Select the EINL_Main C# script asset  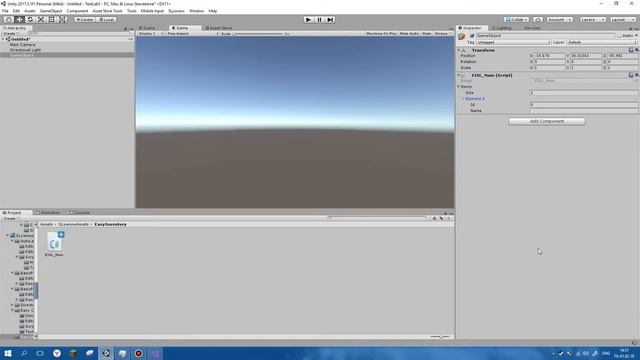pyautogui.click(x=54, y=244)
